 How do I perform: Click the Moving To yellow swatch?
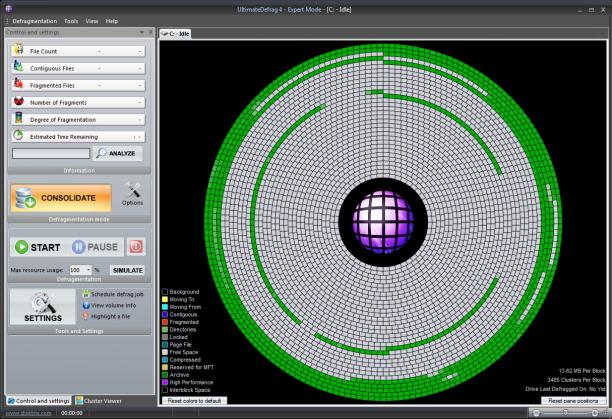coord(165,299)
